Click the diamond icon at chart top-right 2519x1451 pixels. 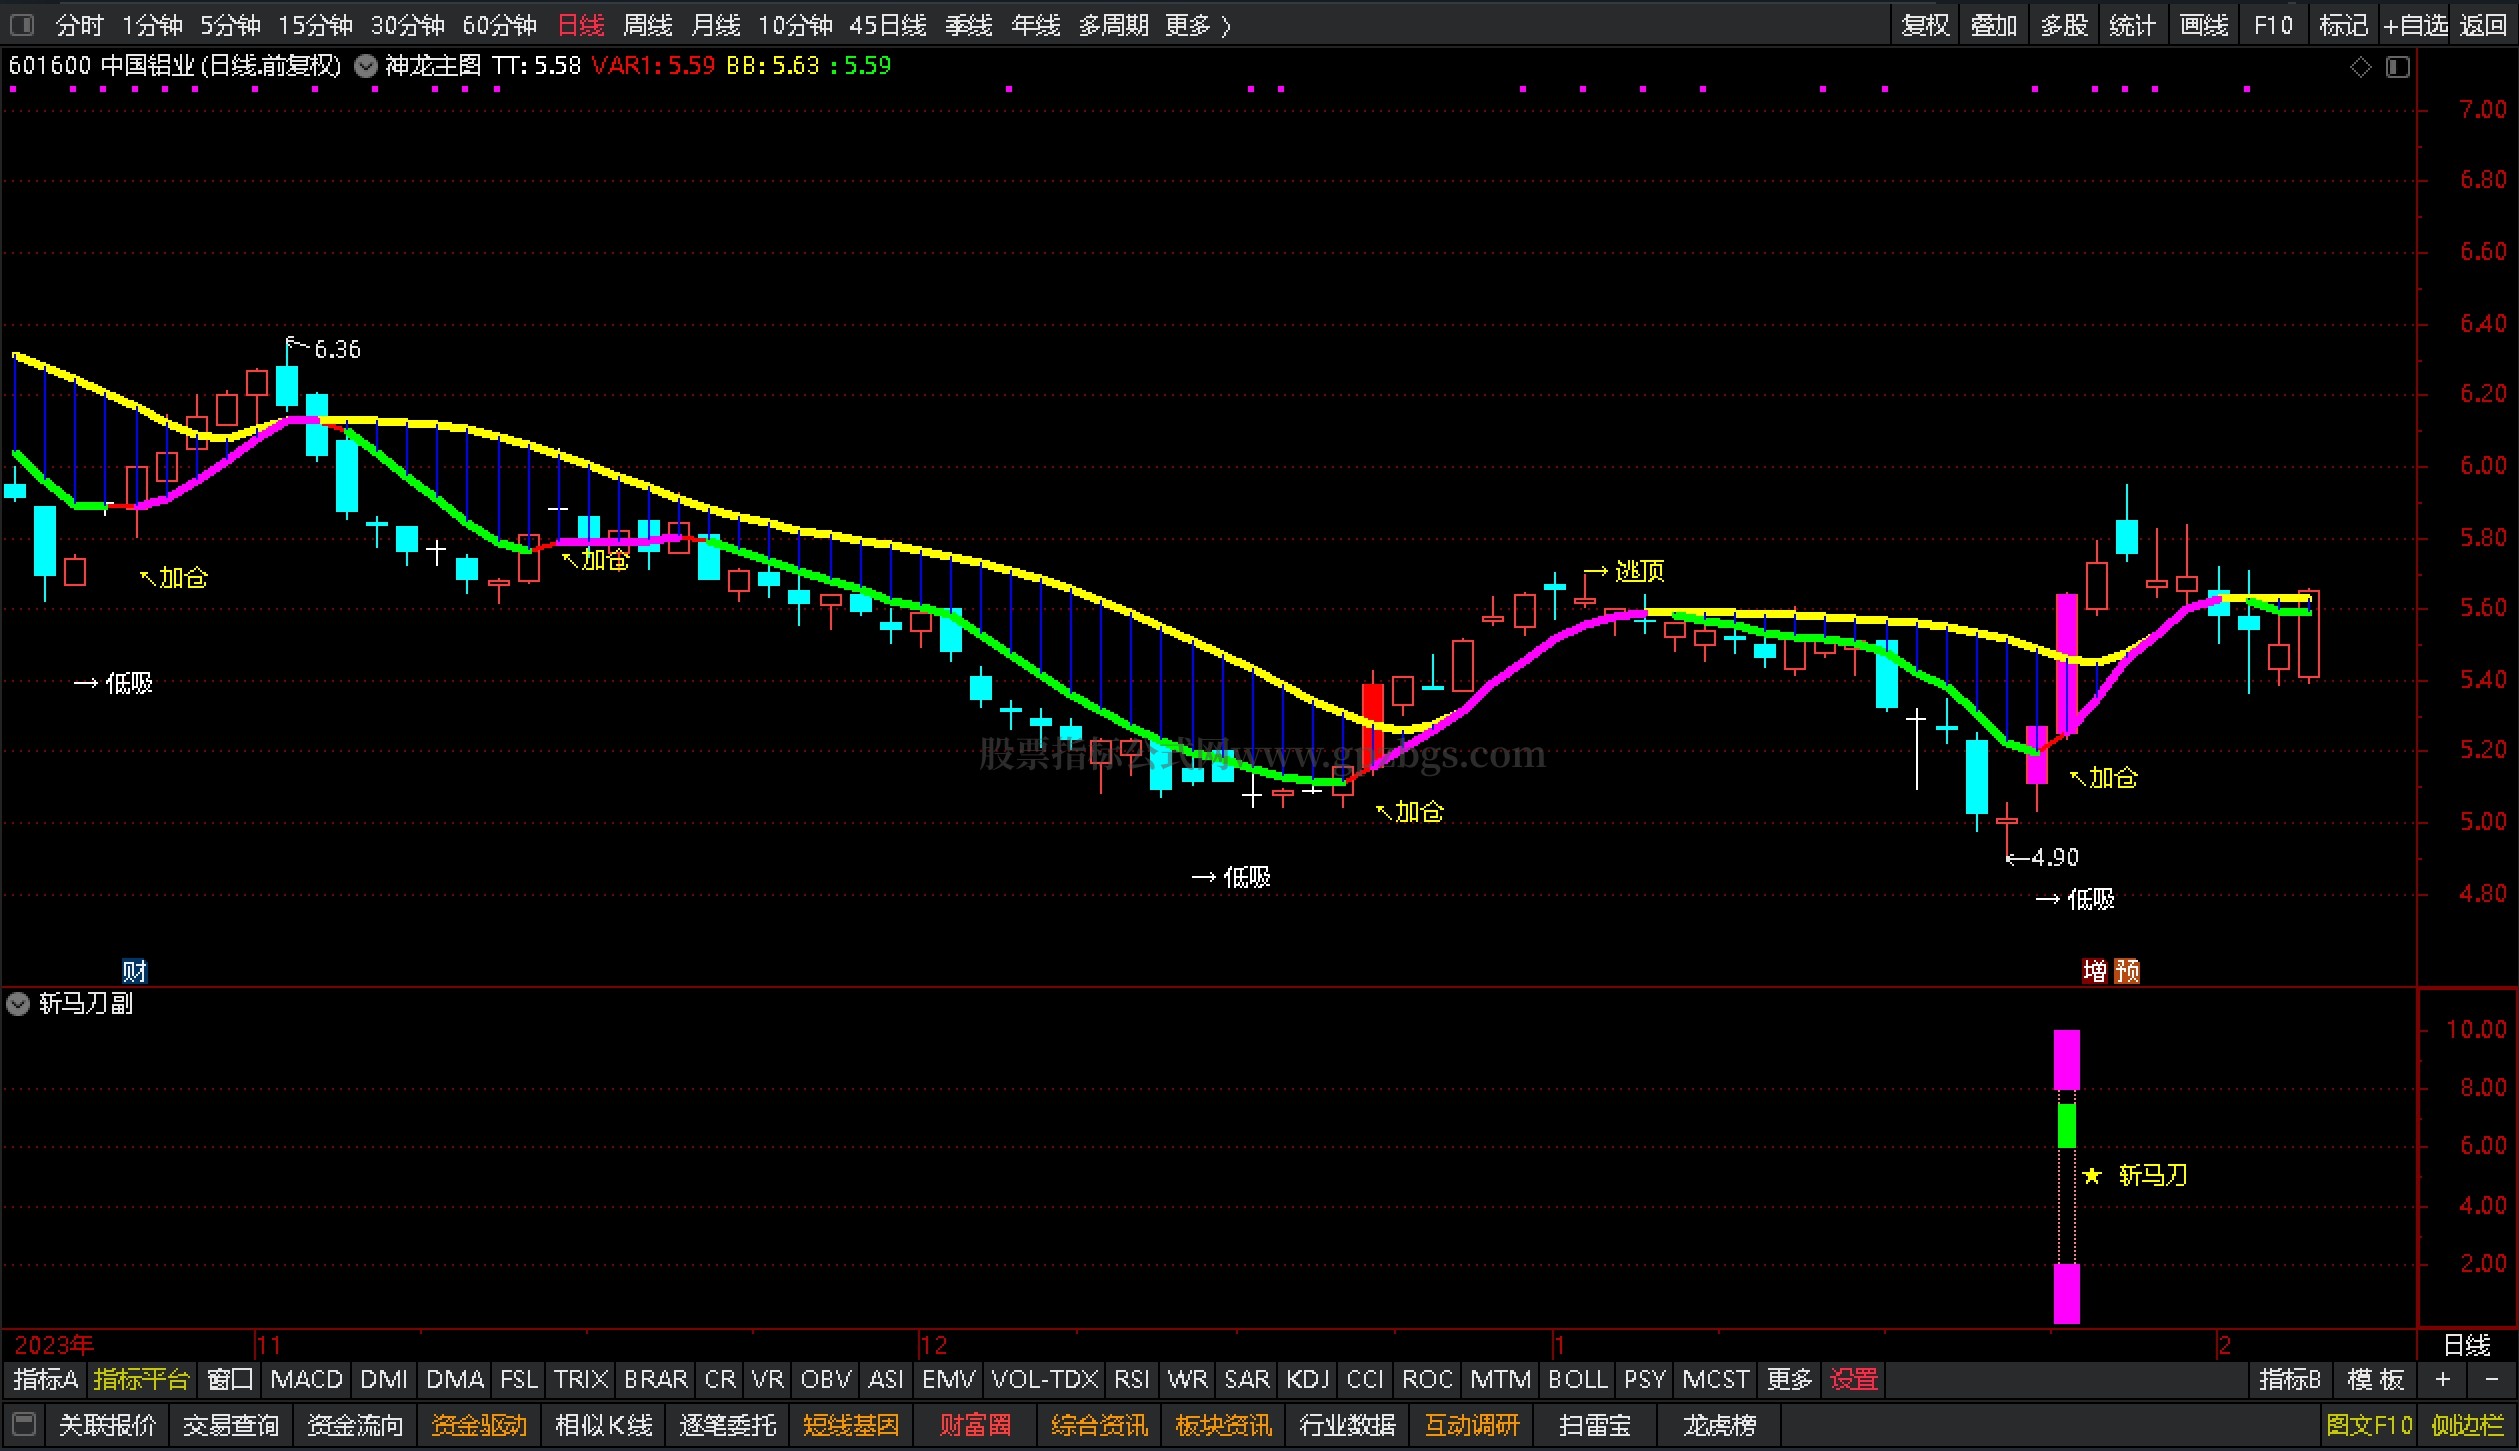[x=2361, y=67]
